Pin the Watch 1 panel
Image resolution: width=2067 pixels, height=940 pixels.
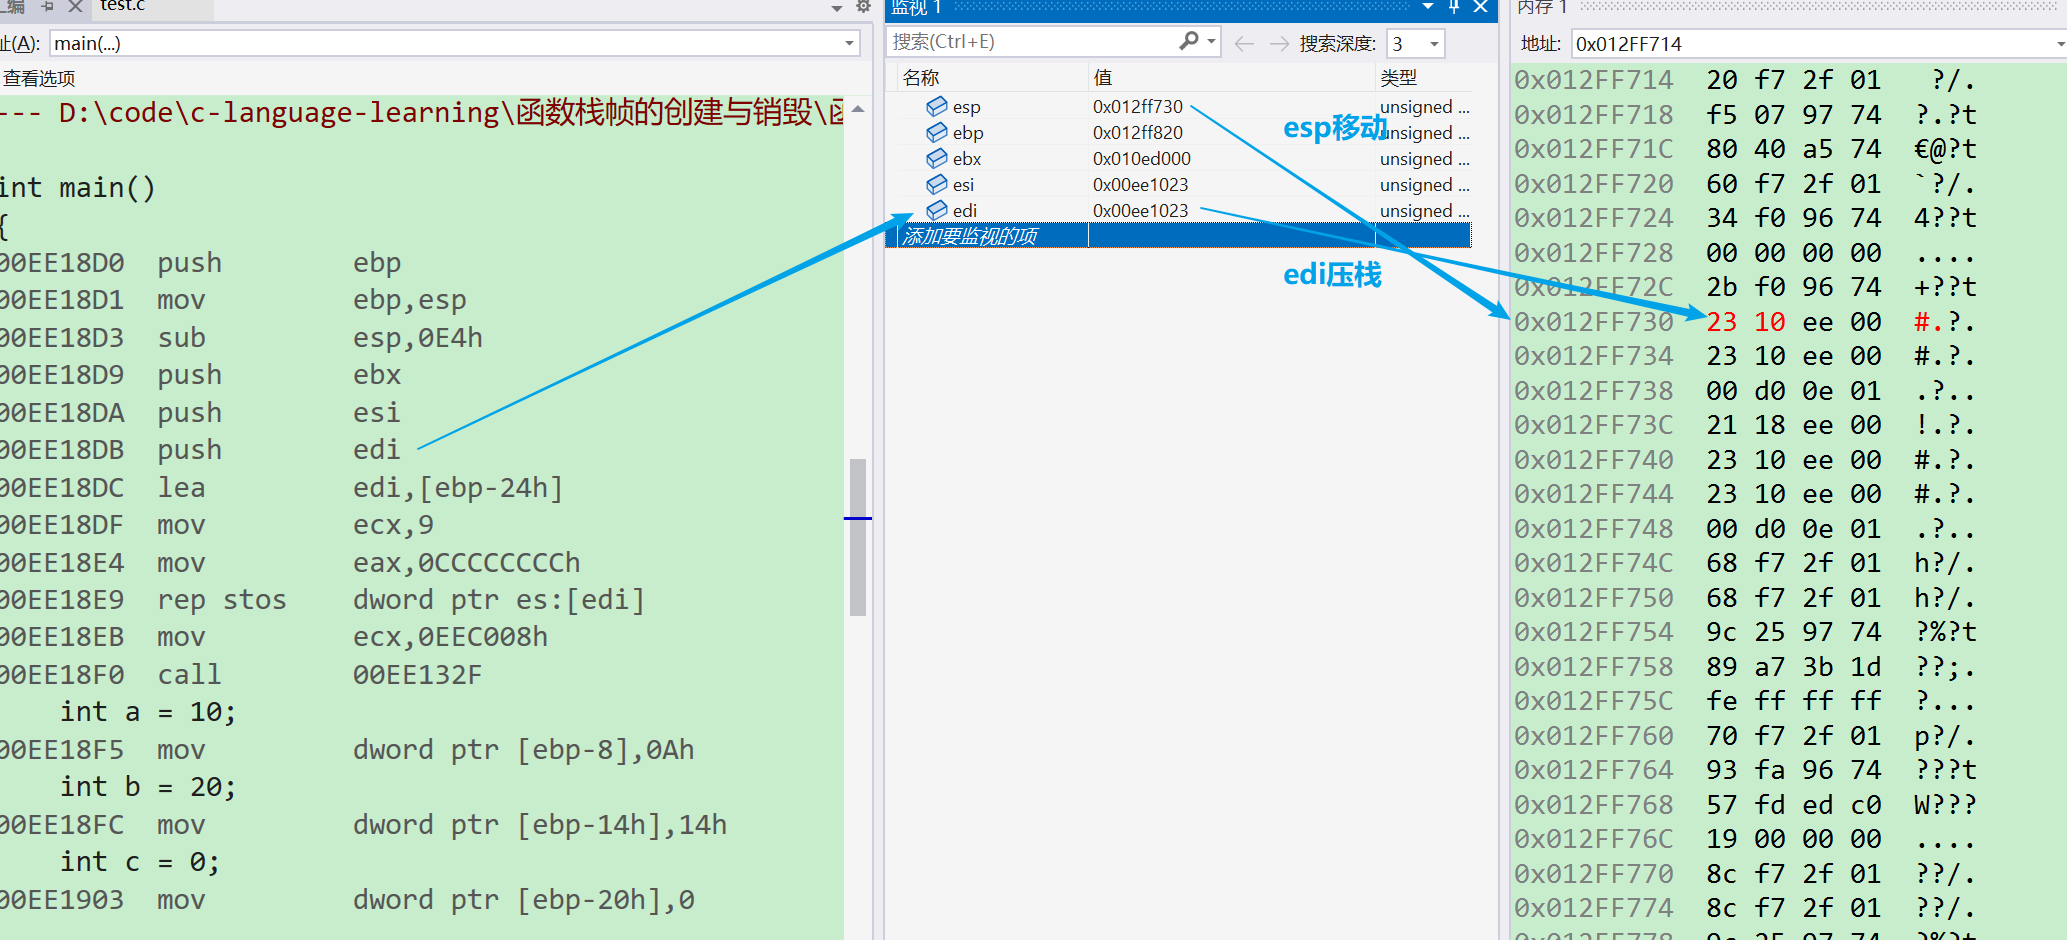(x=1454, y=7)
